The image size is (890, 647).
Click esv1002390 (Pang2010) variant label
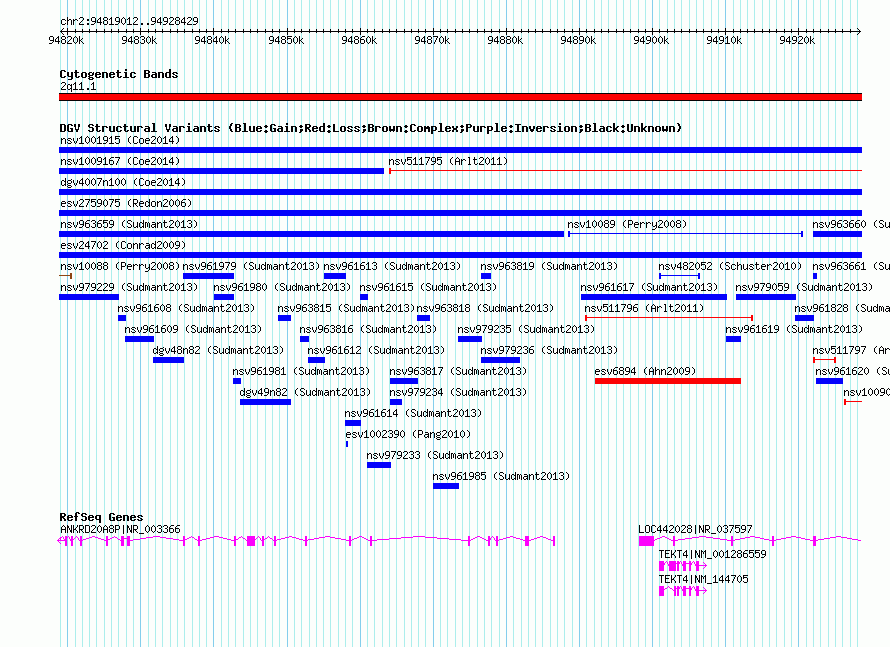(x=408, y=434)
